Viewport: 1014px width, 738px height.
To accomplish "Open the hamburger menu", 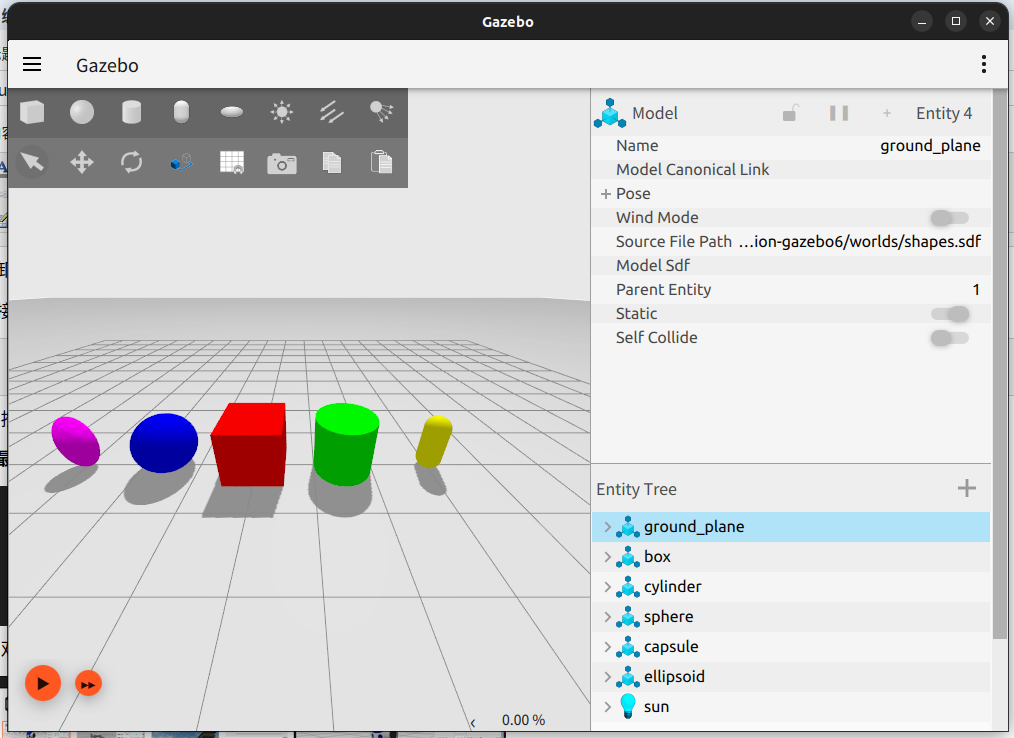I will tap(32, 65).
